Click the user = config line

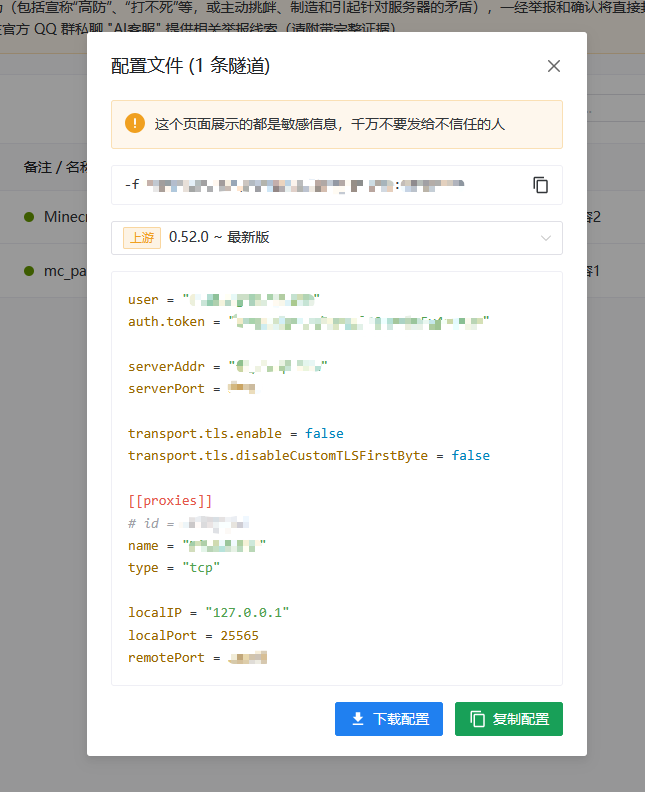pyautogui.click(x=224, y=300)
